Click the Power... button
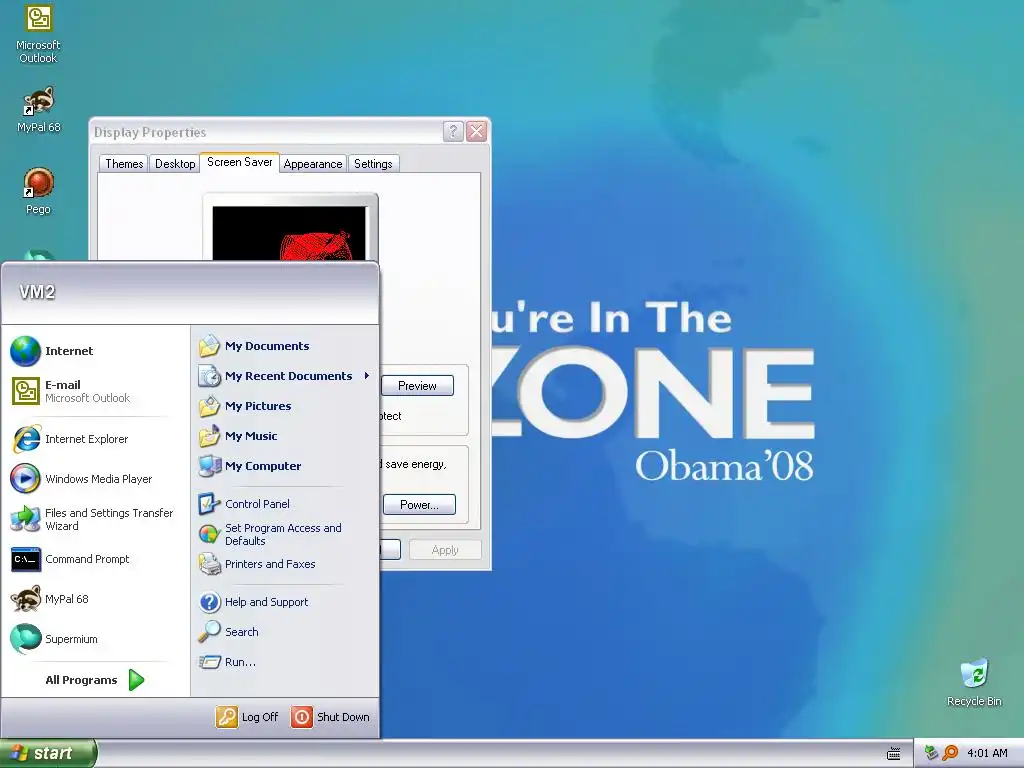 click(419, 505)
